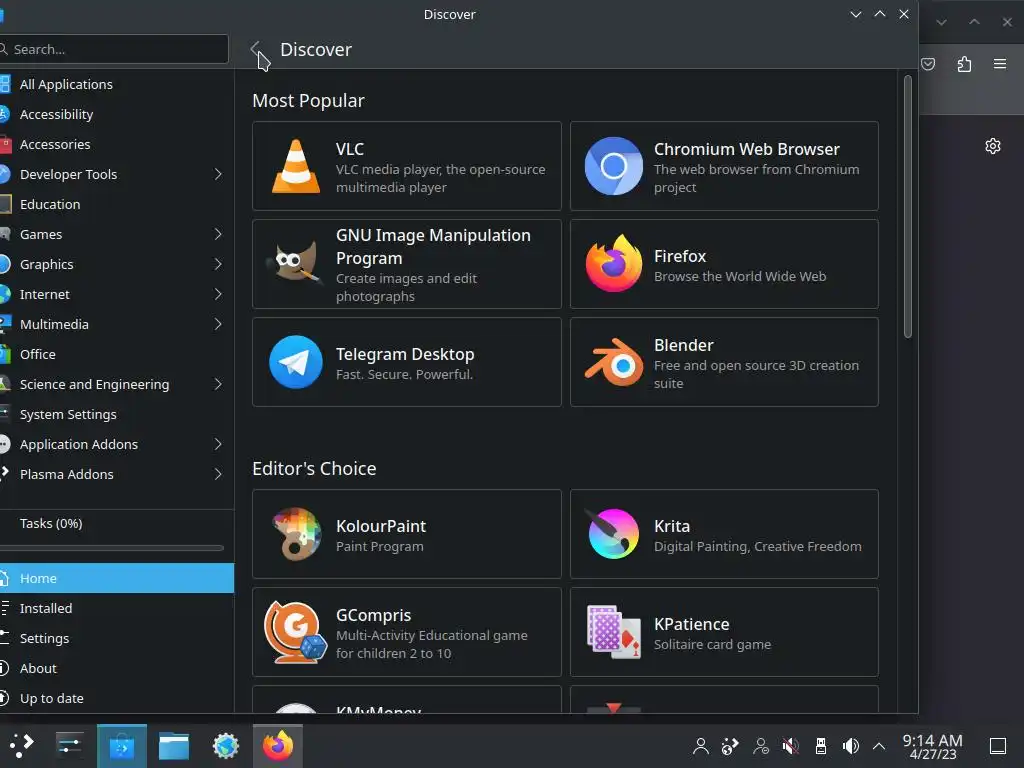This screenshot has width=1024, height=768.
Task: Click the Search field
Action: (114, 49)
